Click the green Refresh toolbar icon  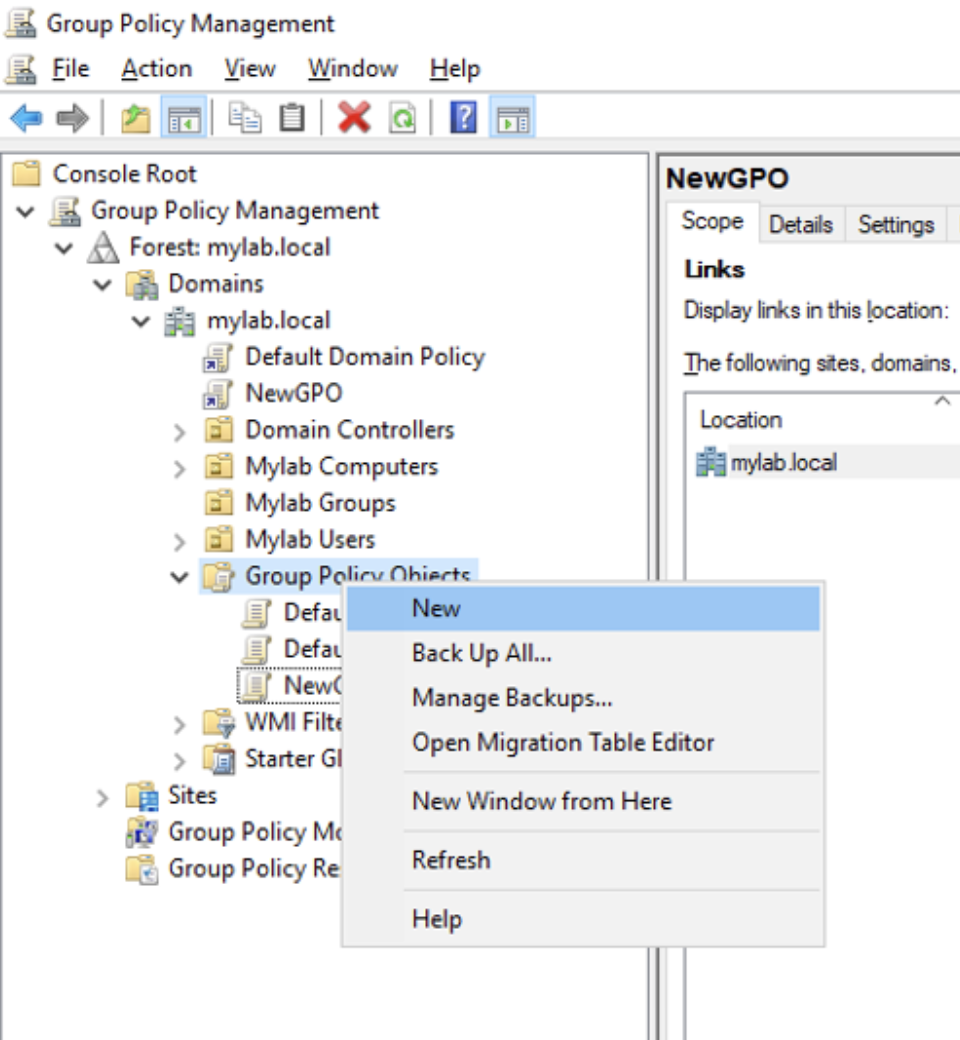[x=402, y=119]
